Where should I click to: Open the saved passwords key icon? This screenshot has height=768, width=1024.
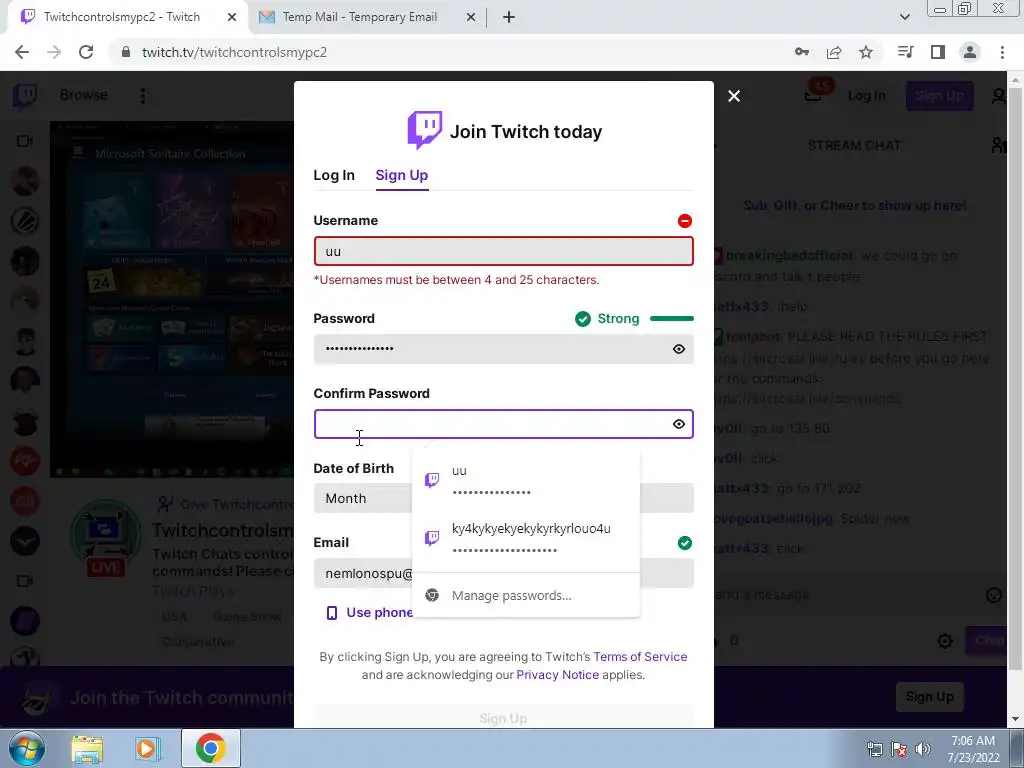pos(802,52)
